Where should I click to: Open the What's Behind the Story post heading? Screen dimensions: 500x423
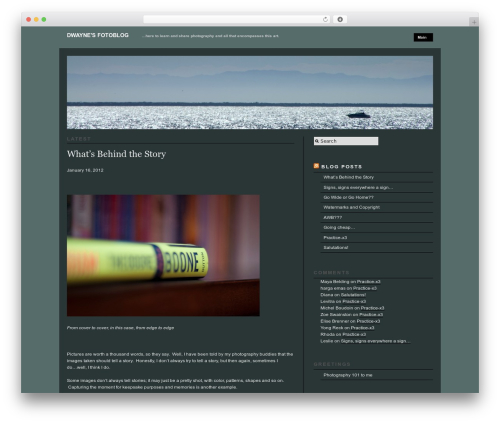[x=116, y=154]
